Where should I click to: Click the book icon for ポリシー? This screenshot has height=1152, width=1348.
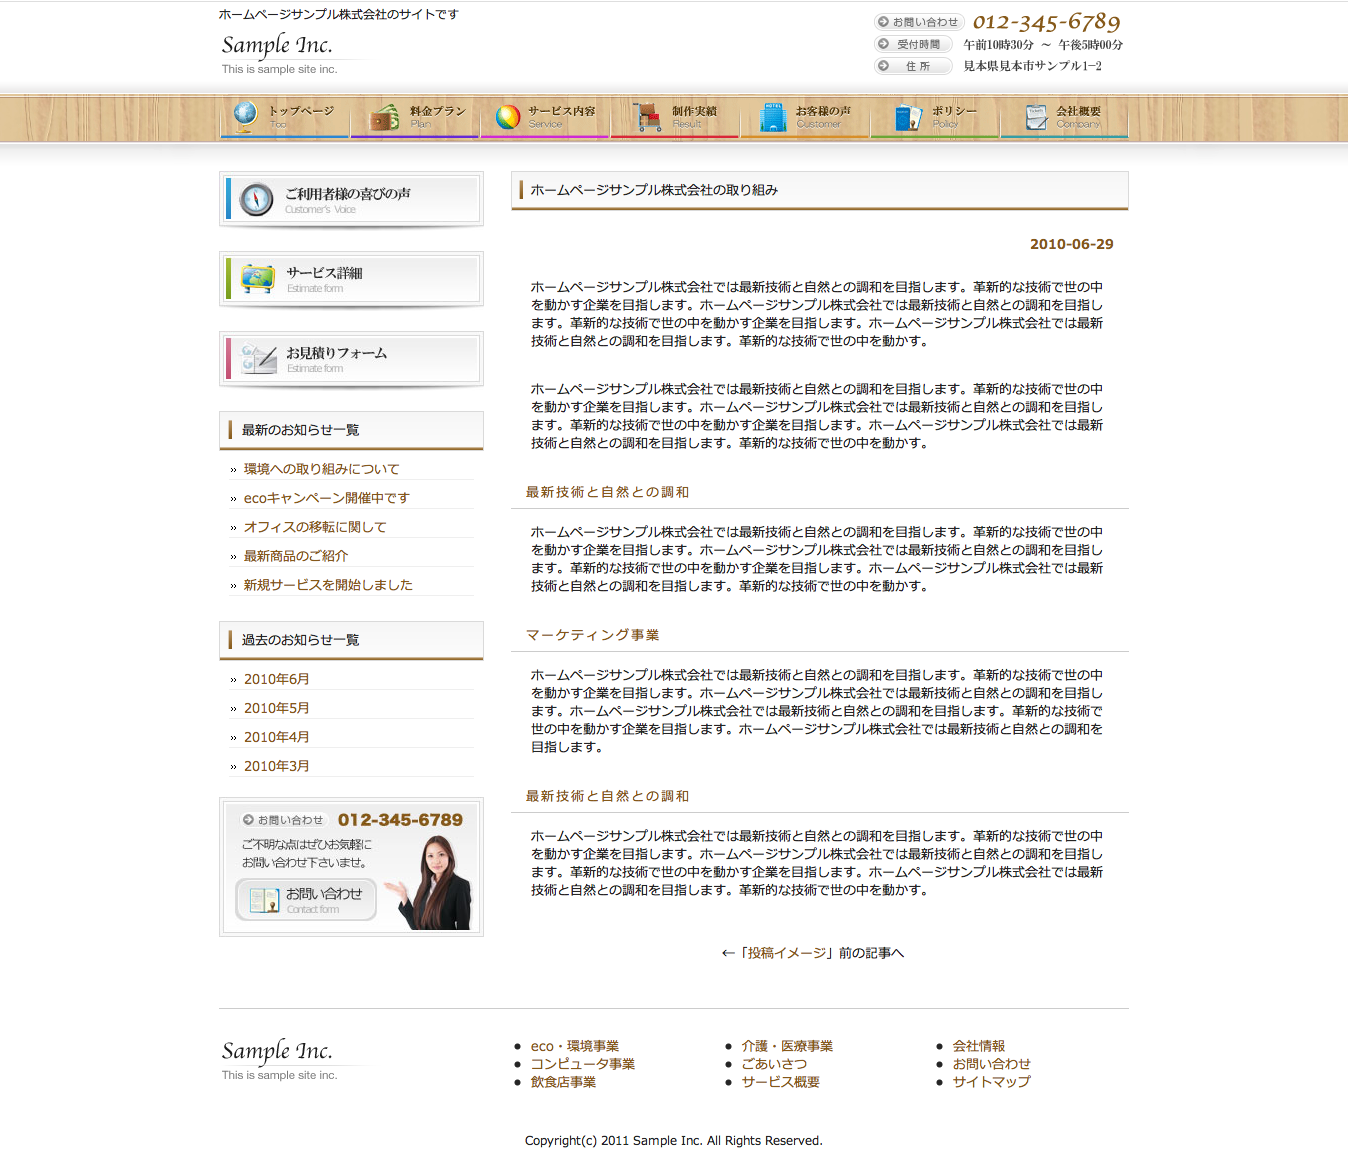908,118
